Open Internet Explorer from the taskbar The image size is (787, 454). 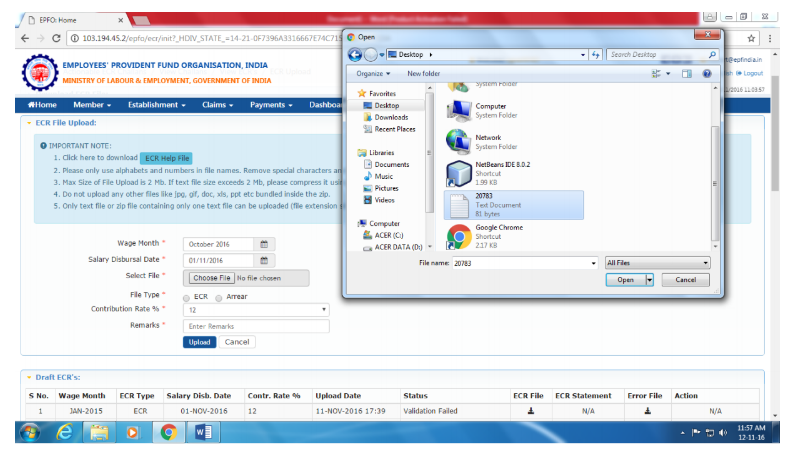[65, 433]
